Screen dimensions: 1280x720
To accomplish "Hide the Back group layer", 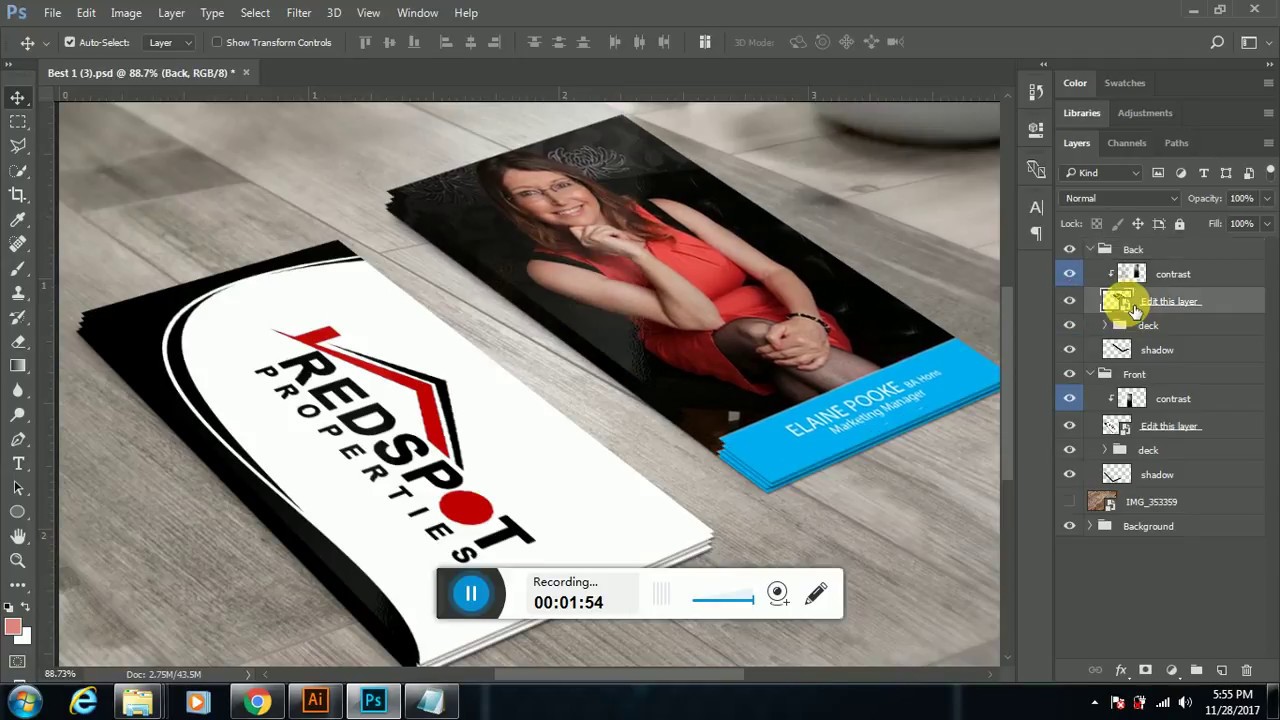I will (1070, 250).
